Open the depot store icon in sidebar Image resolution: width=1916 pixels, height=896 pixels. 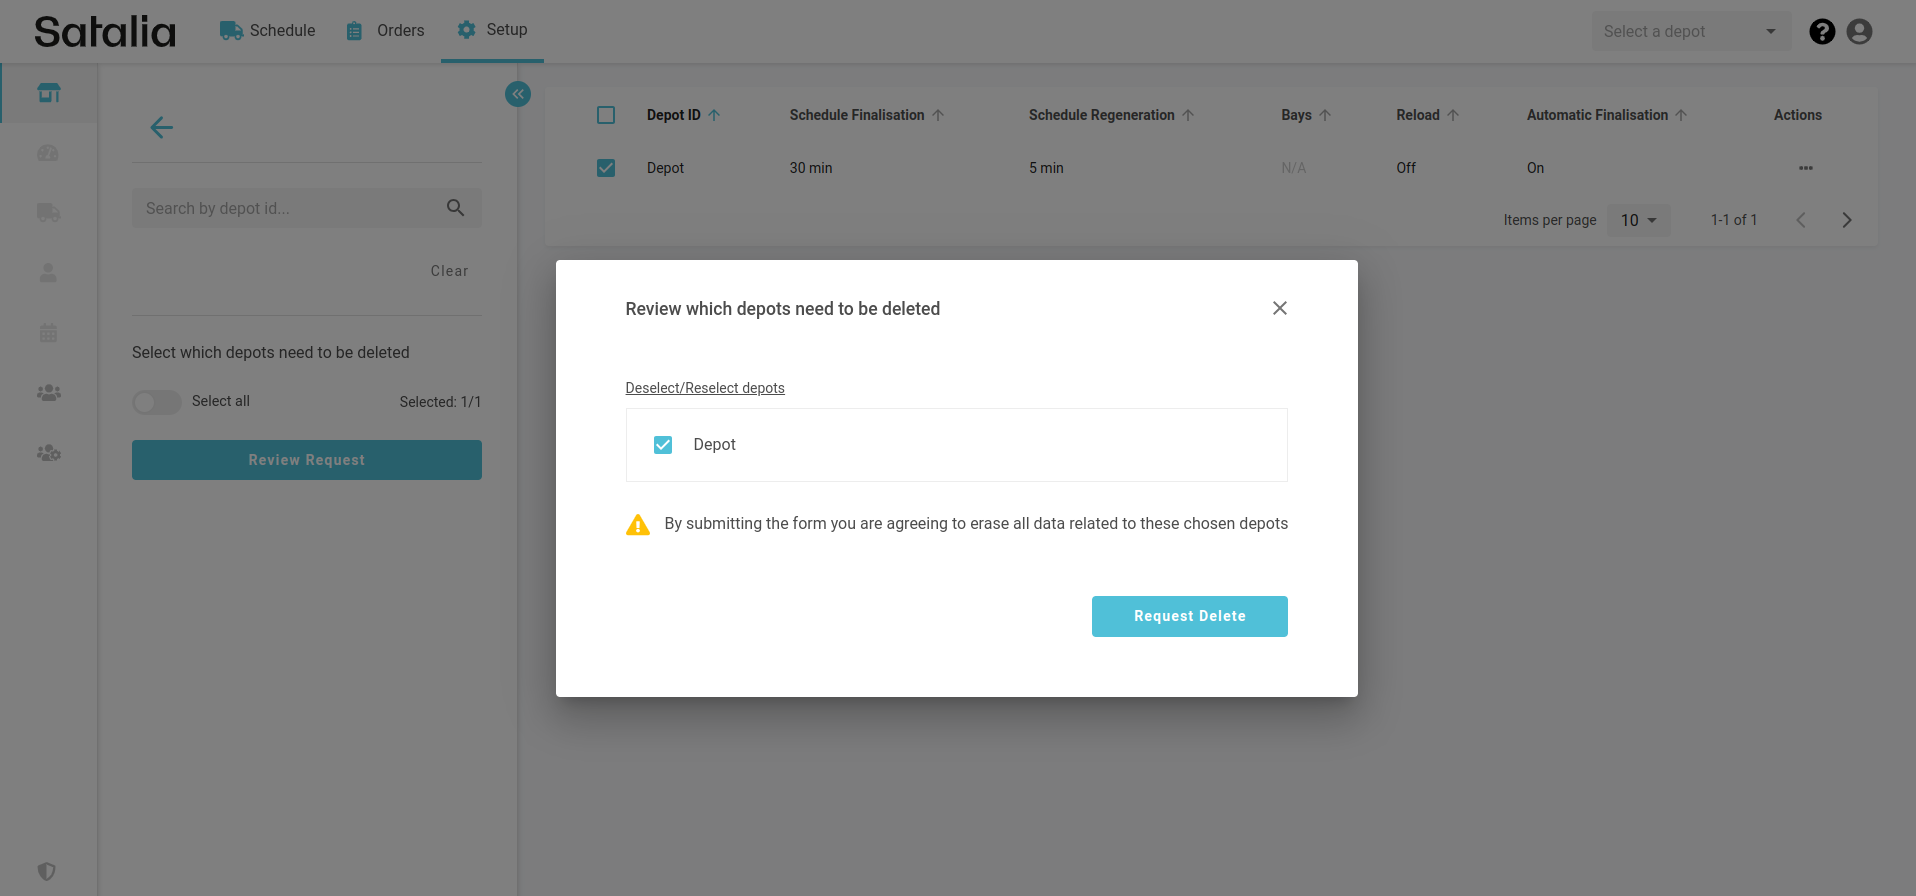49,93
